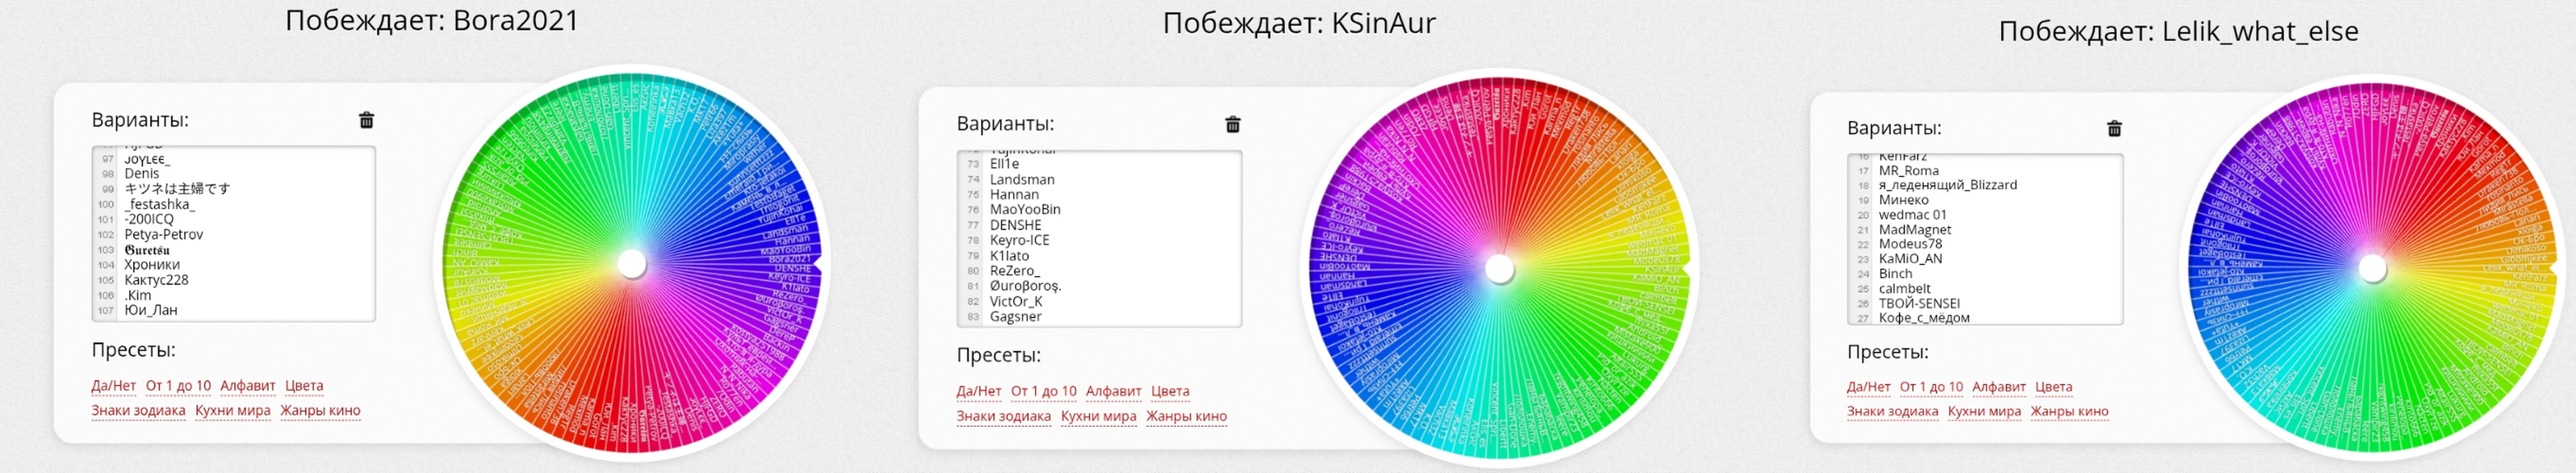Click list line 24 reading Binch
This screenshot has width=2576, height=473.
click(x=1895, y=274)
